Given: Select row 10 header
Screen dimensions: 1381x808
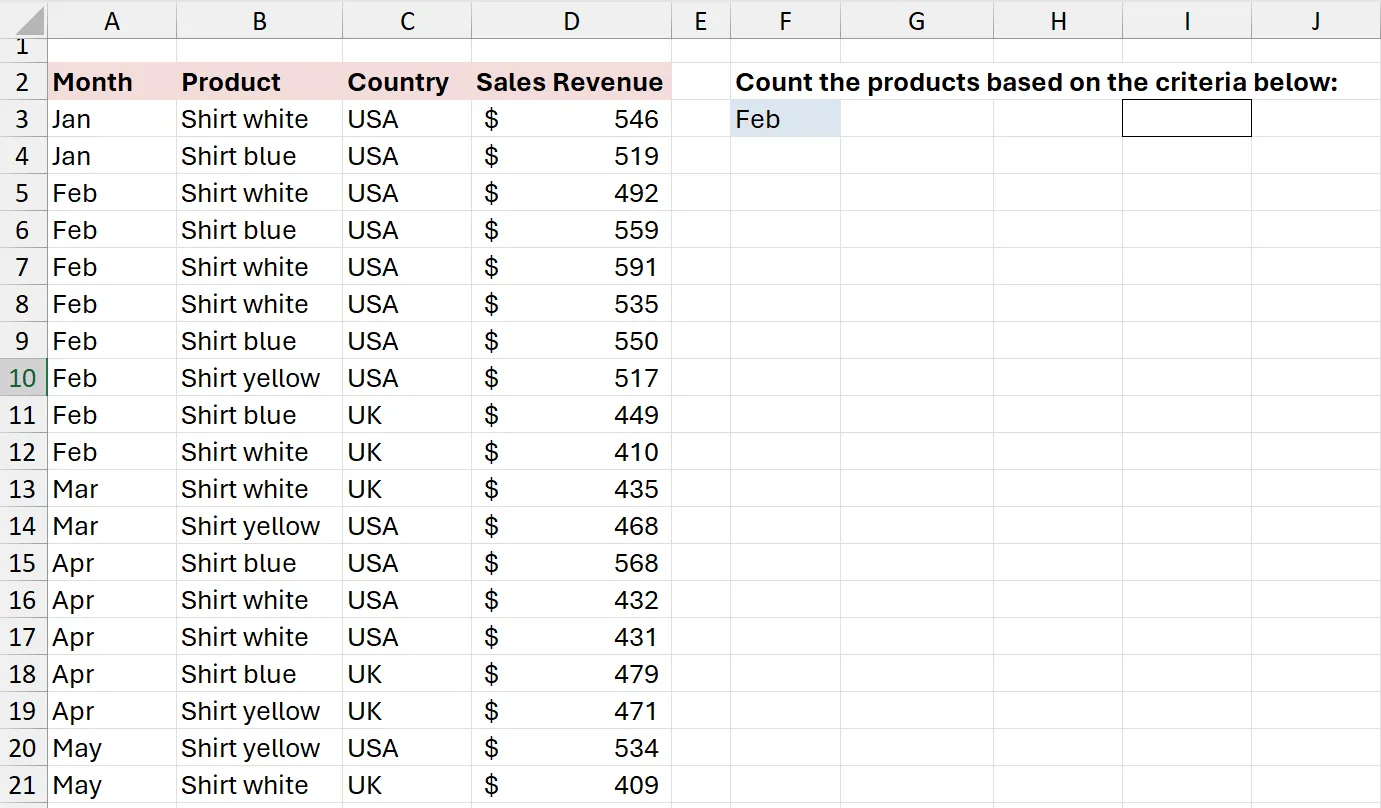Looking at the screenshot, I should (23, 378).
